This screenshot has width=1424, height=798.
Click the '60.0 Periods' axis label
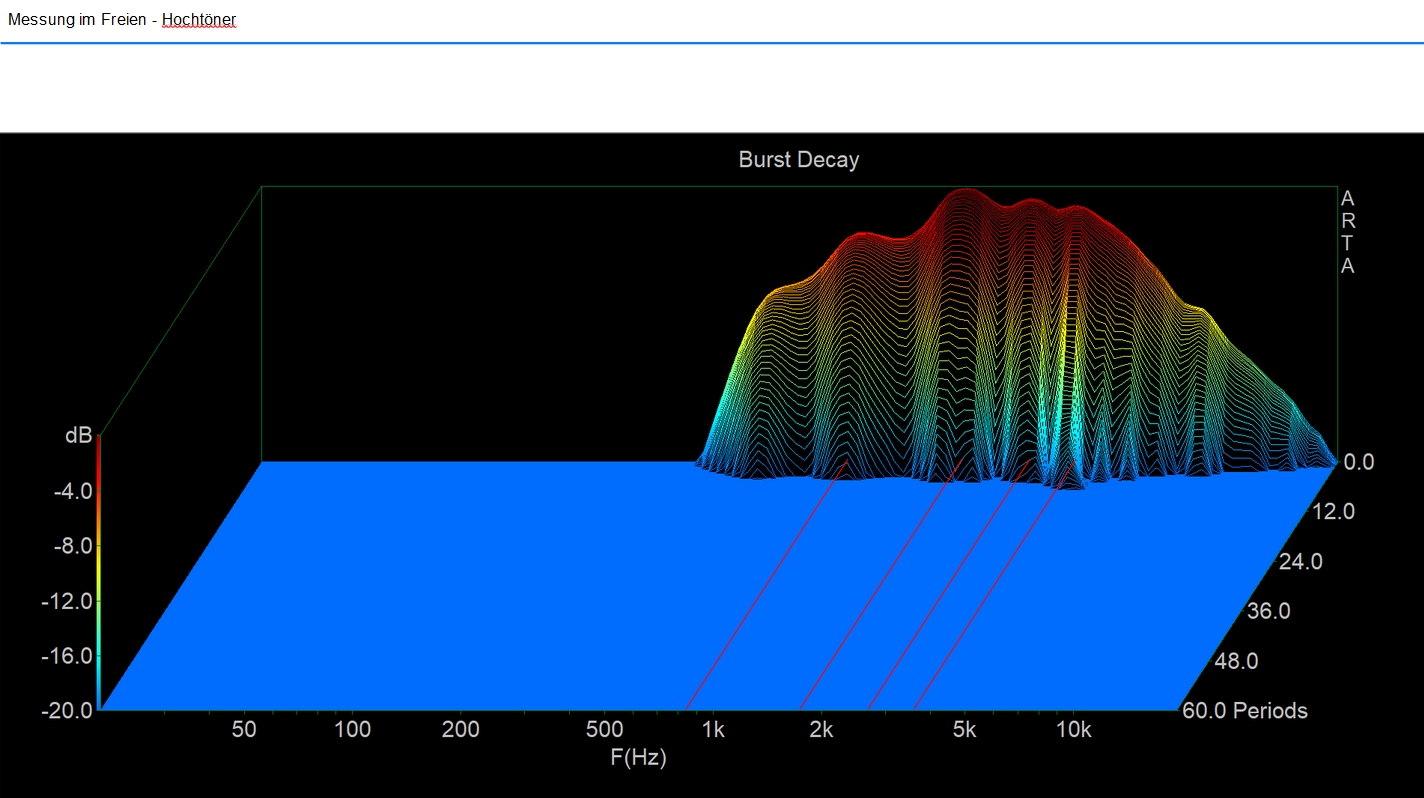pyautogui.click(x=1244, y=711)
